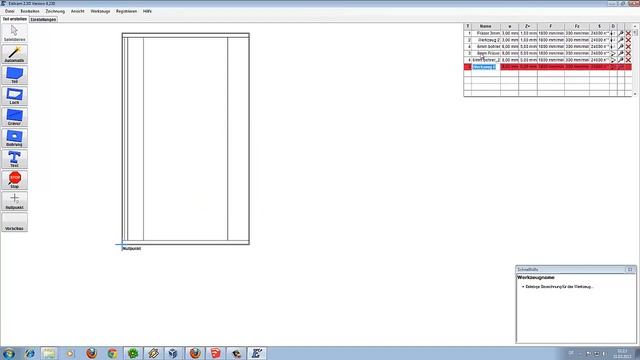
Task: Click the Nullpunkt marker label on the drawing
Action: (x=132, y=248)
